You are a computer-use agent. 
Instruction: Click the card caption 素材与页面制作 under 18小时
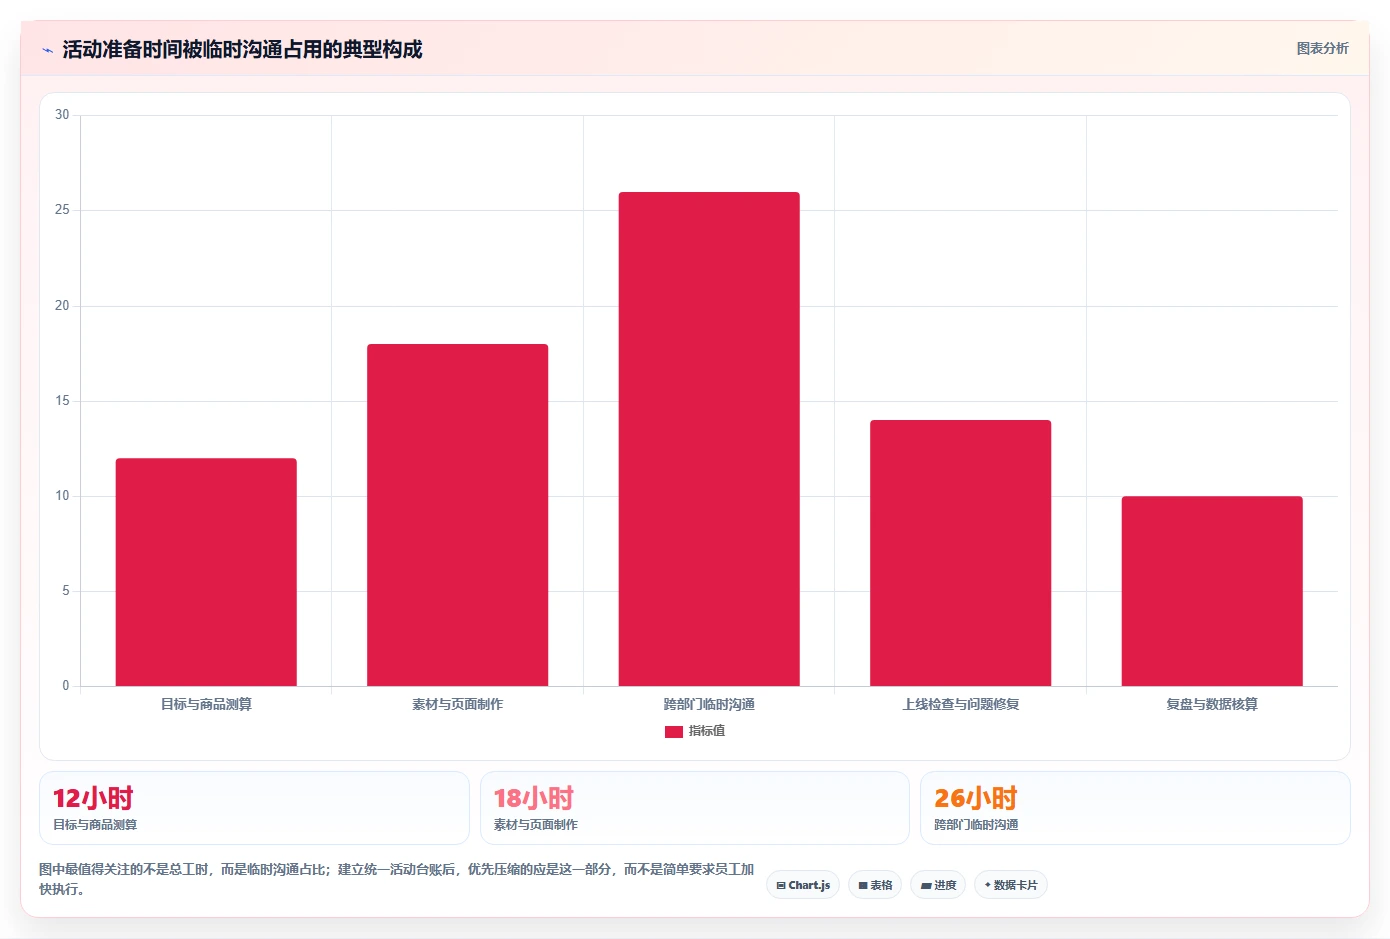click(x=536, y=825)
